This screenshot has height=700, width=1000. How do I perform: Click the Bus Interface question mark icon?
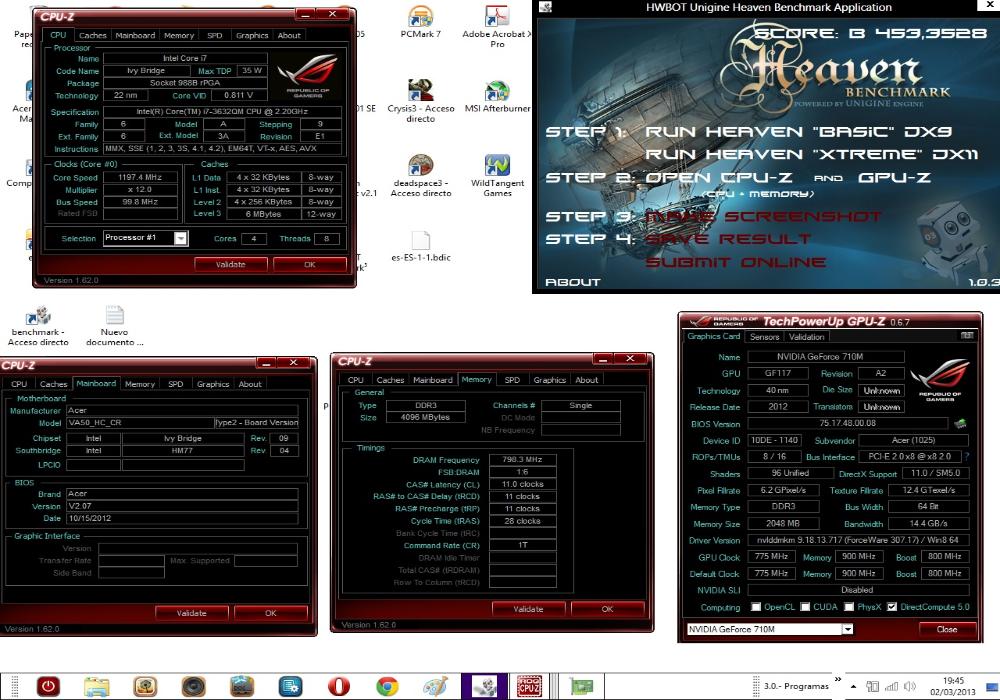pyautogui.click(x=967, y=456)
